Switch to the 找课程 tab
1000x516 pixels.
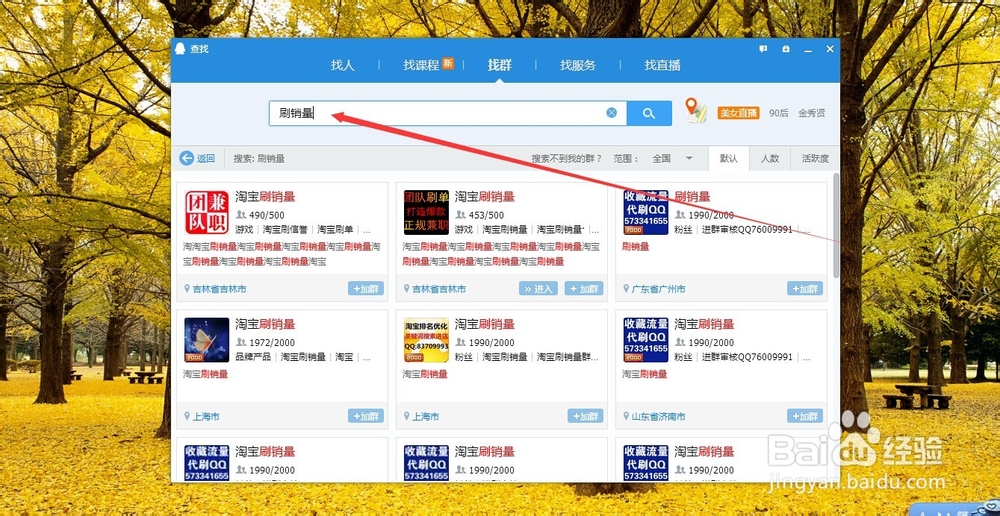[421, 65]
